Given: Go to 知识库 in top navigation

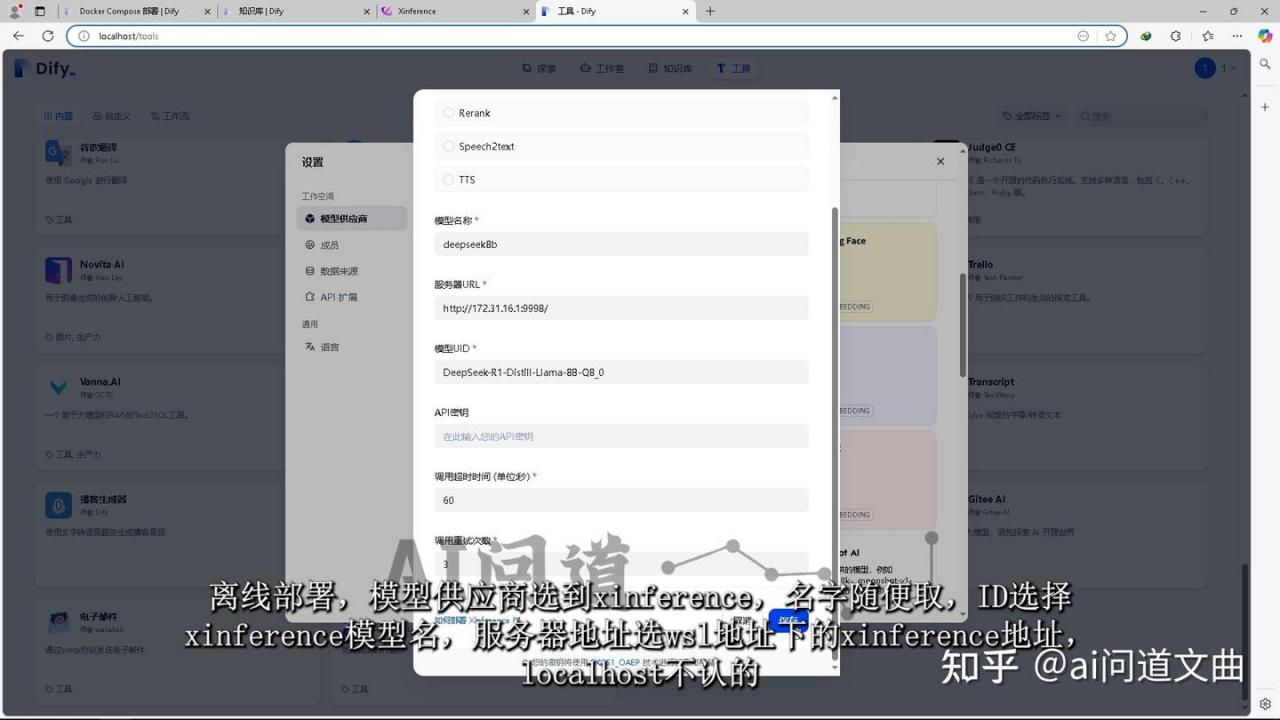Looking at the screenshot, I should (x=669, y=68).
